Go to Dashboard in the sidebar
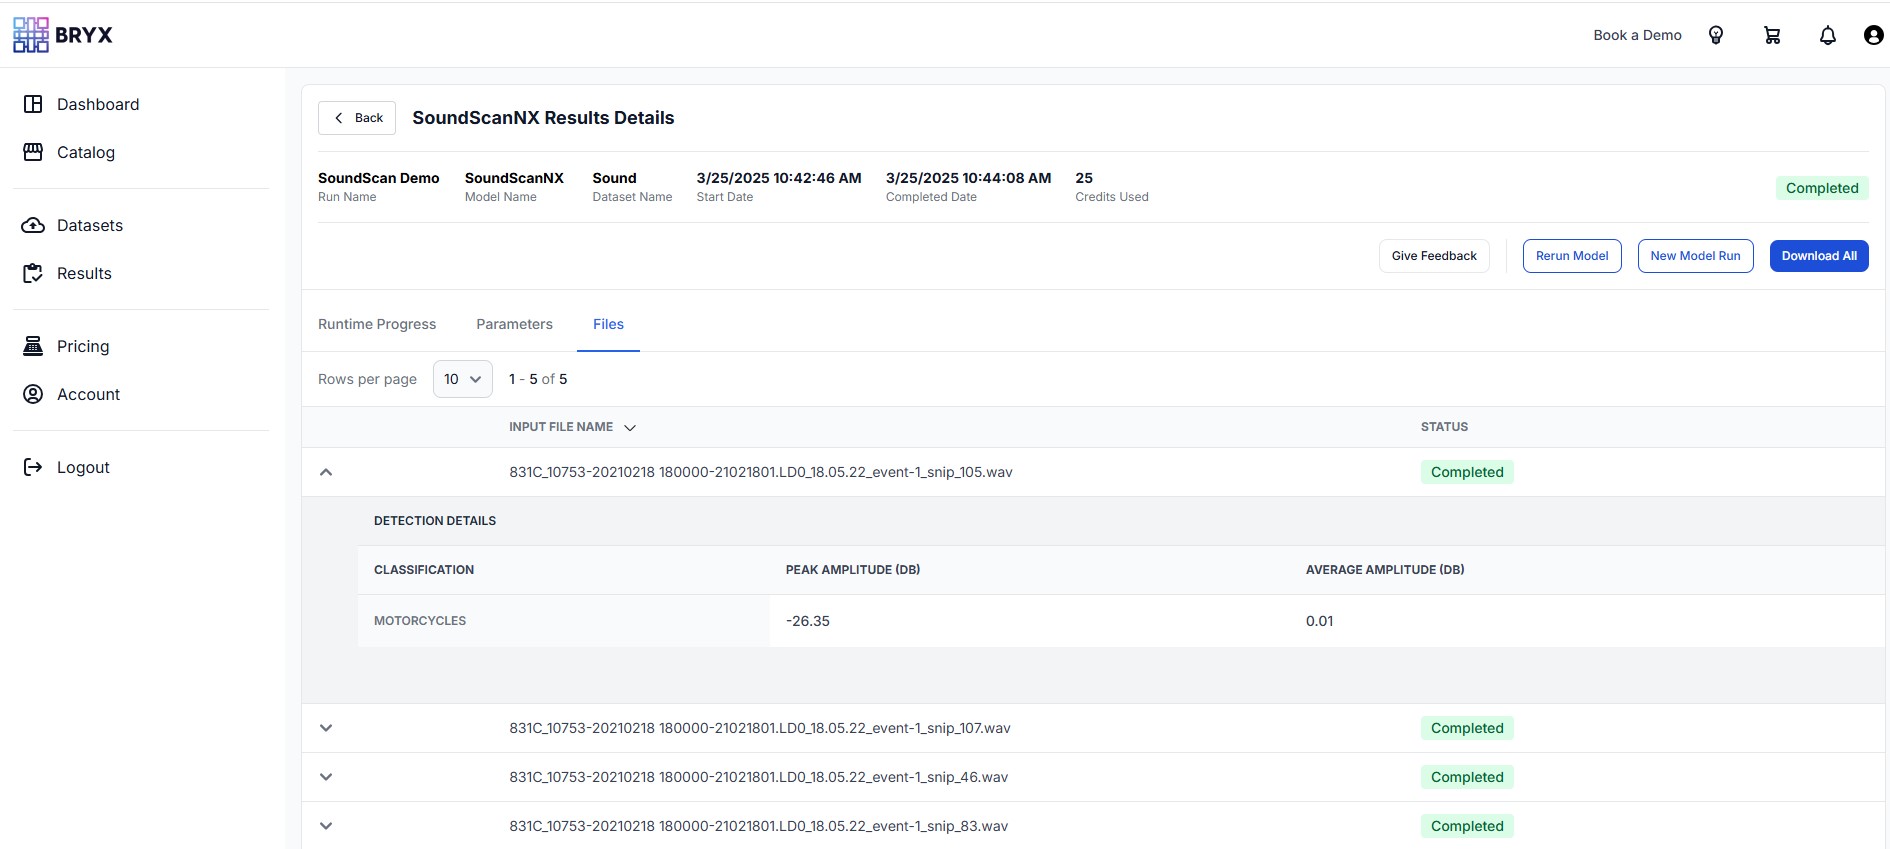This screenshot has height=849, width=1890. click(97, 104)
